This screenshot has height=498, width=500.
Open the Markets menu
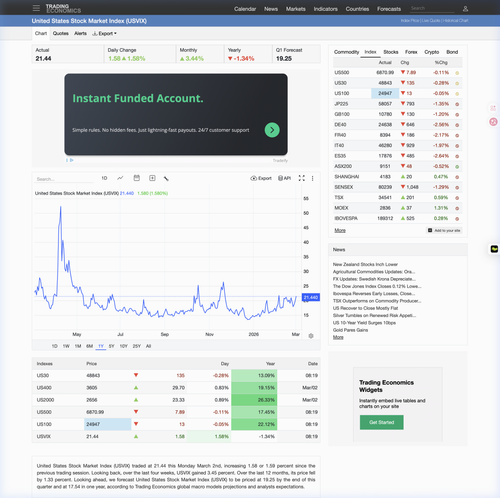click(x=296, y=9)
